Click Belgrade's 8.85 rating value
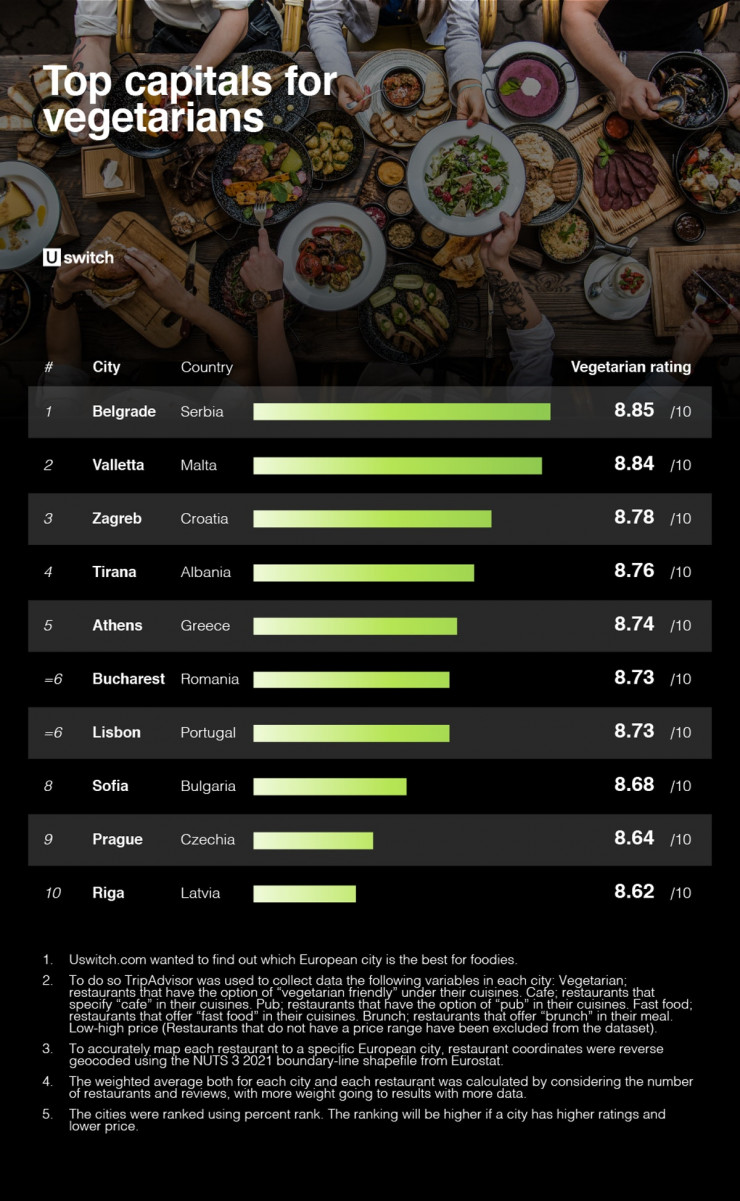This screenshot has height=1201, width=740. click(634, 411)
